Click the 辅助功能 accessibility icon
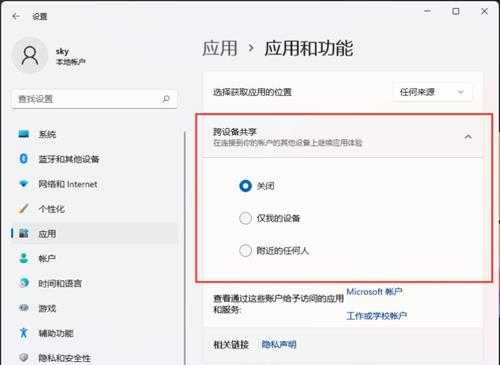Image resolution: width=500 pixels, height=365 pixels. pyautogui.click(x=23, y=333)
